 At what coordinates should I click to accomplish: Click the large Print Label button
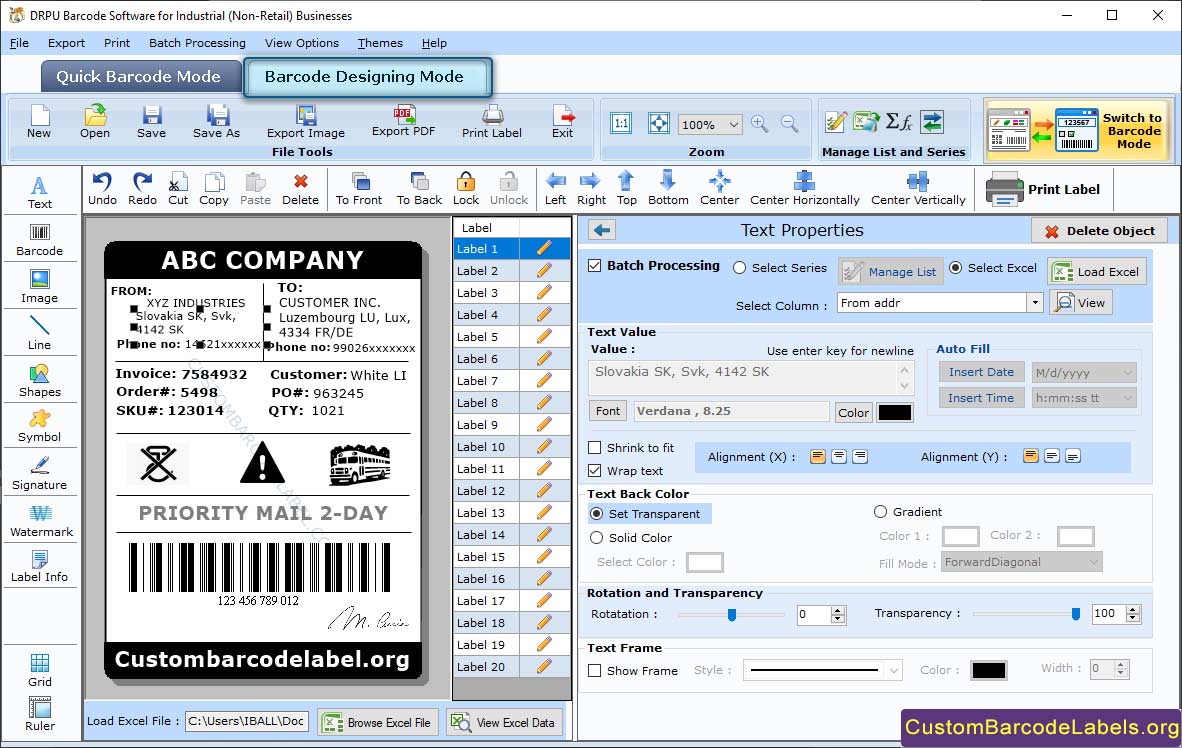[x=1044, y=189]
